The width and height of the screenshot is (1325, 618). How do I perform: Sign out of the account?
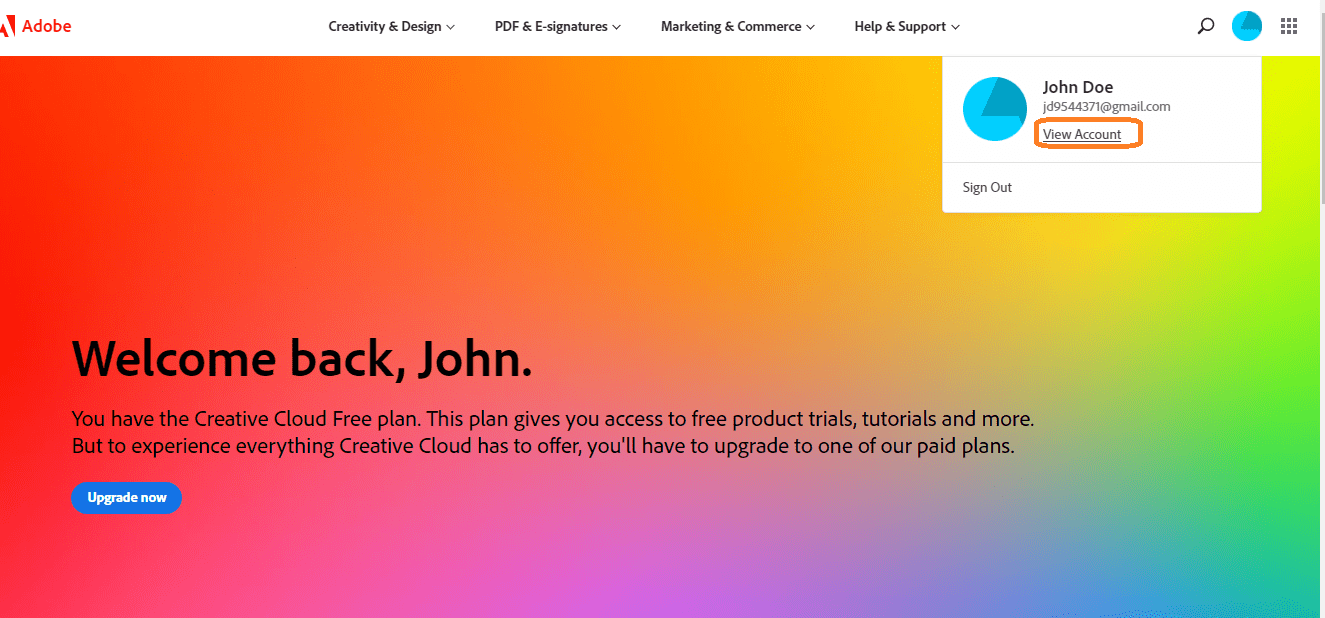tap(987, 187)
